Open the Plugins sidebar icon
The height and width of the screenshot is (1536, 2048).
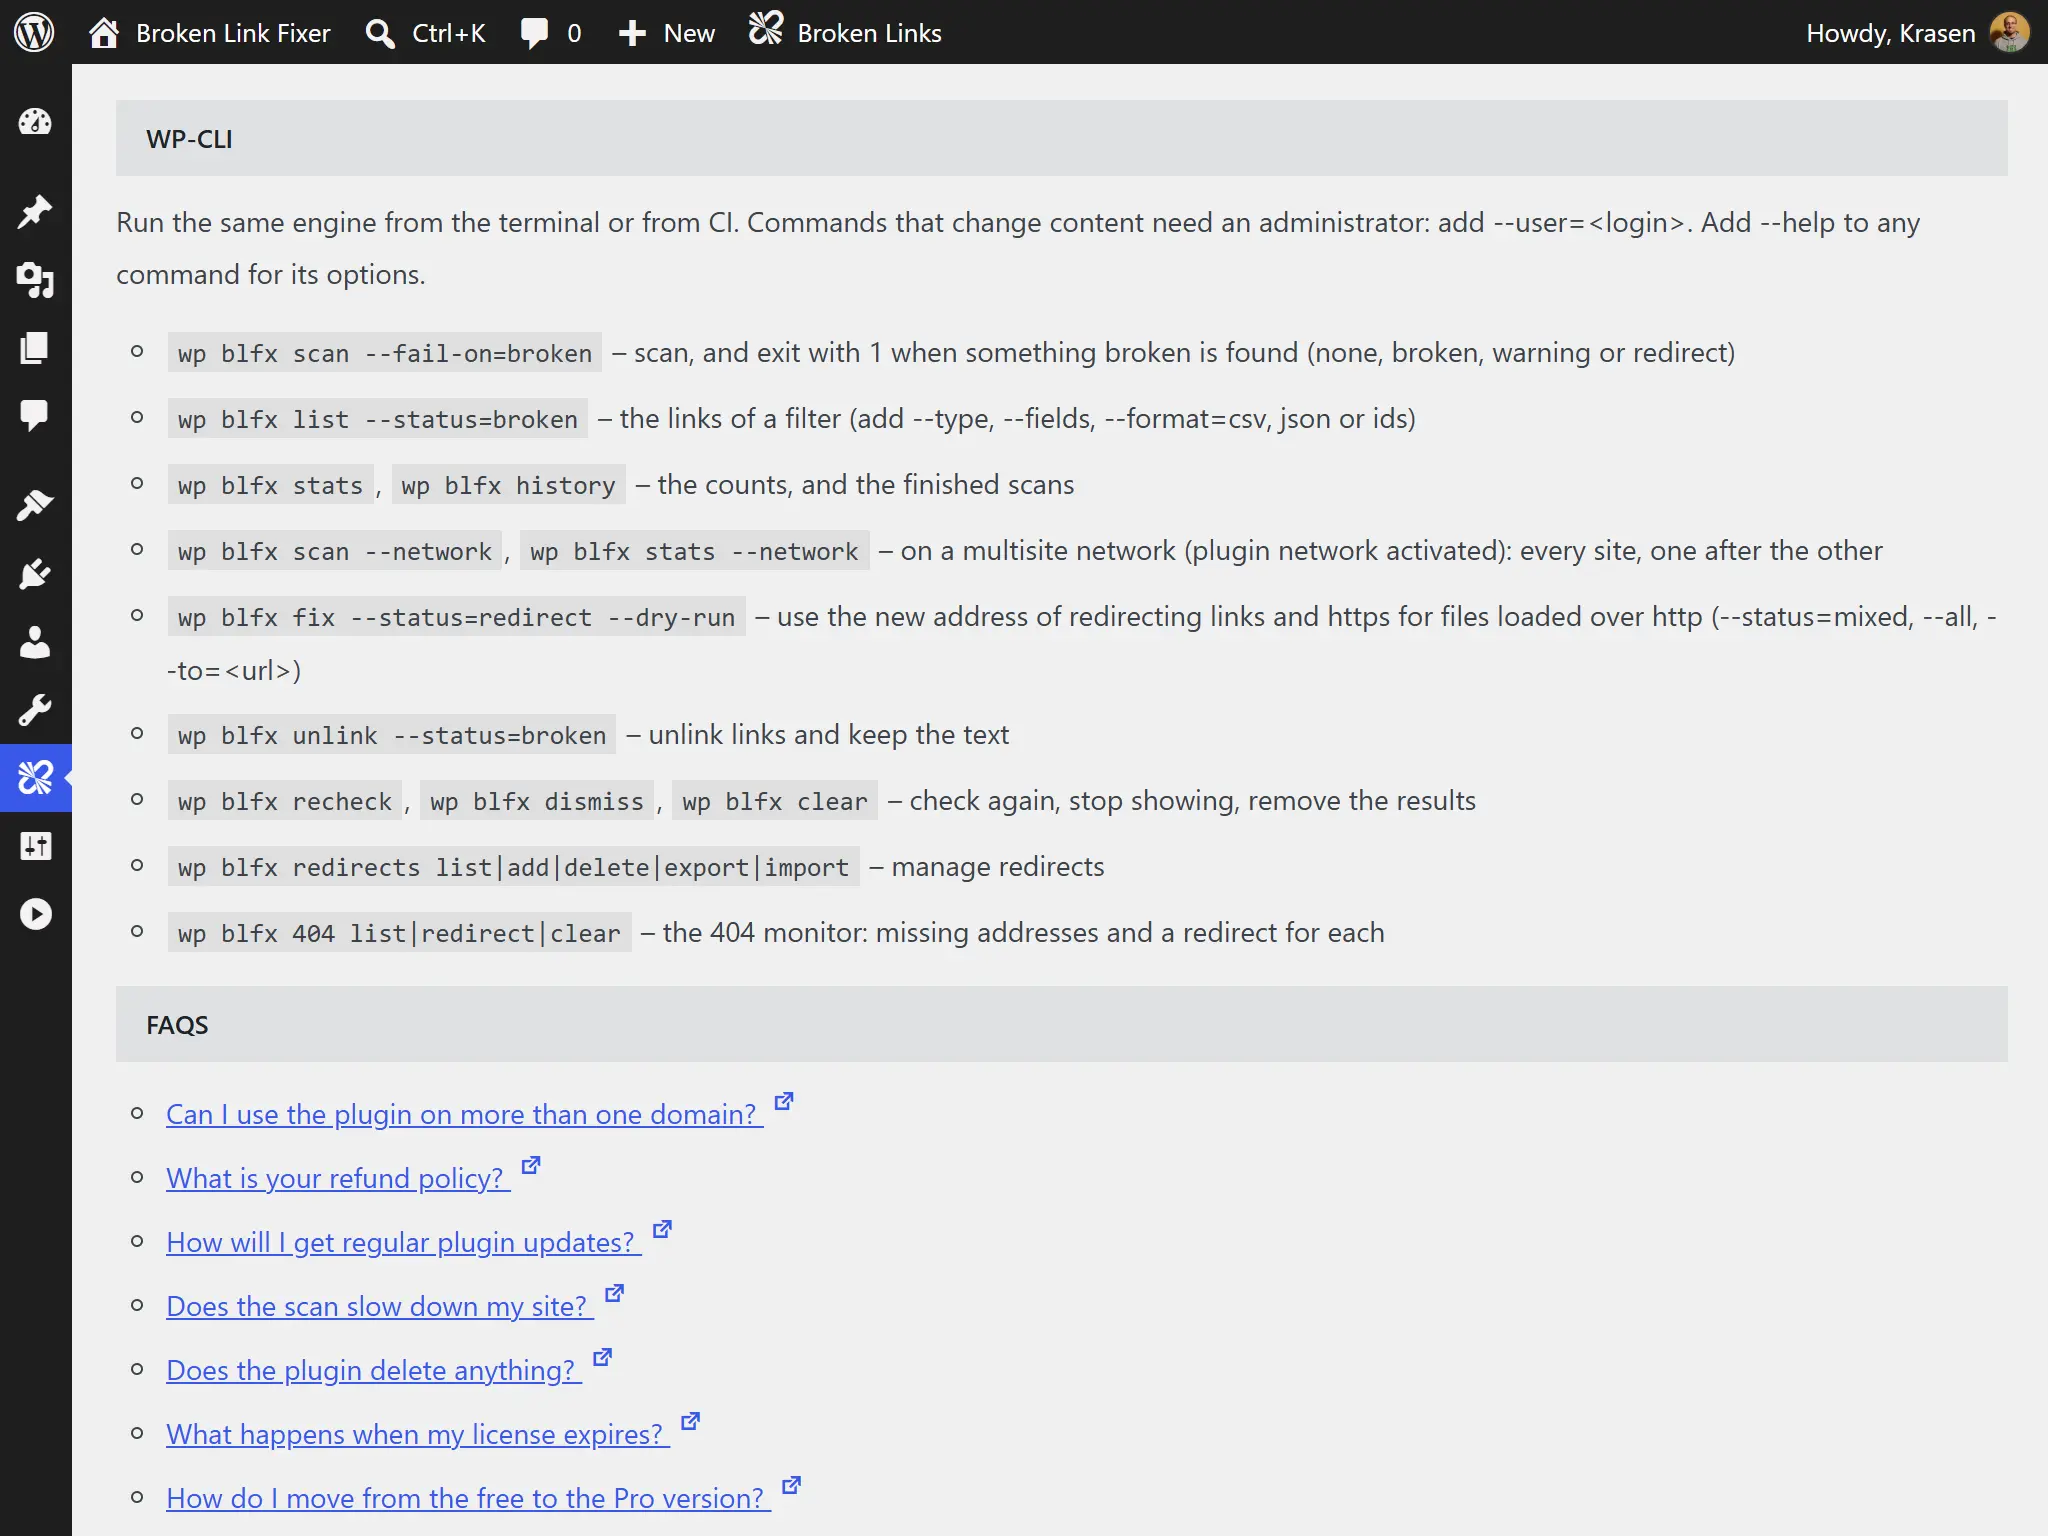35,573
